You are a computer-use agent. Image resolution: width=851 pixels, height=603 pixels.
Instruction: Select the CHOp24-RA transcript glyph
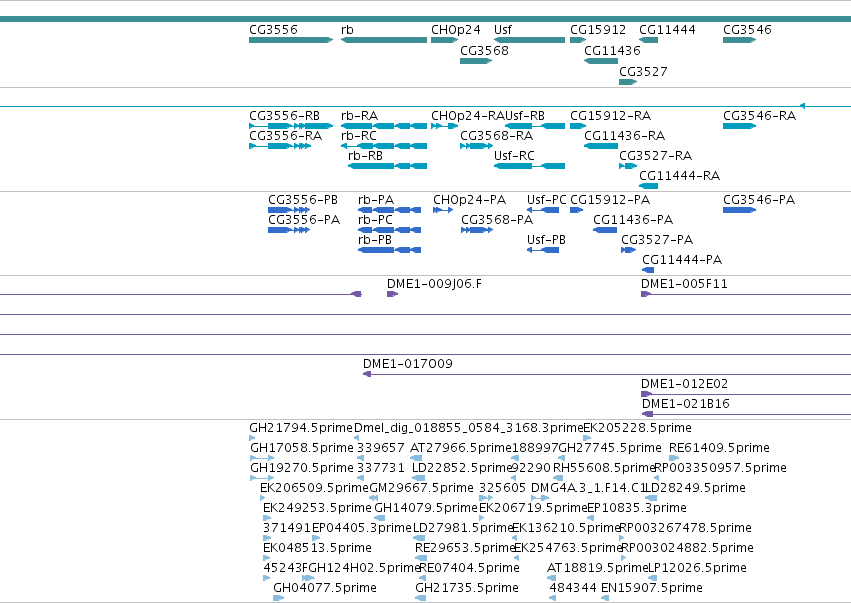[x=444, y=126]
